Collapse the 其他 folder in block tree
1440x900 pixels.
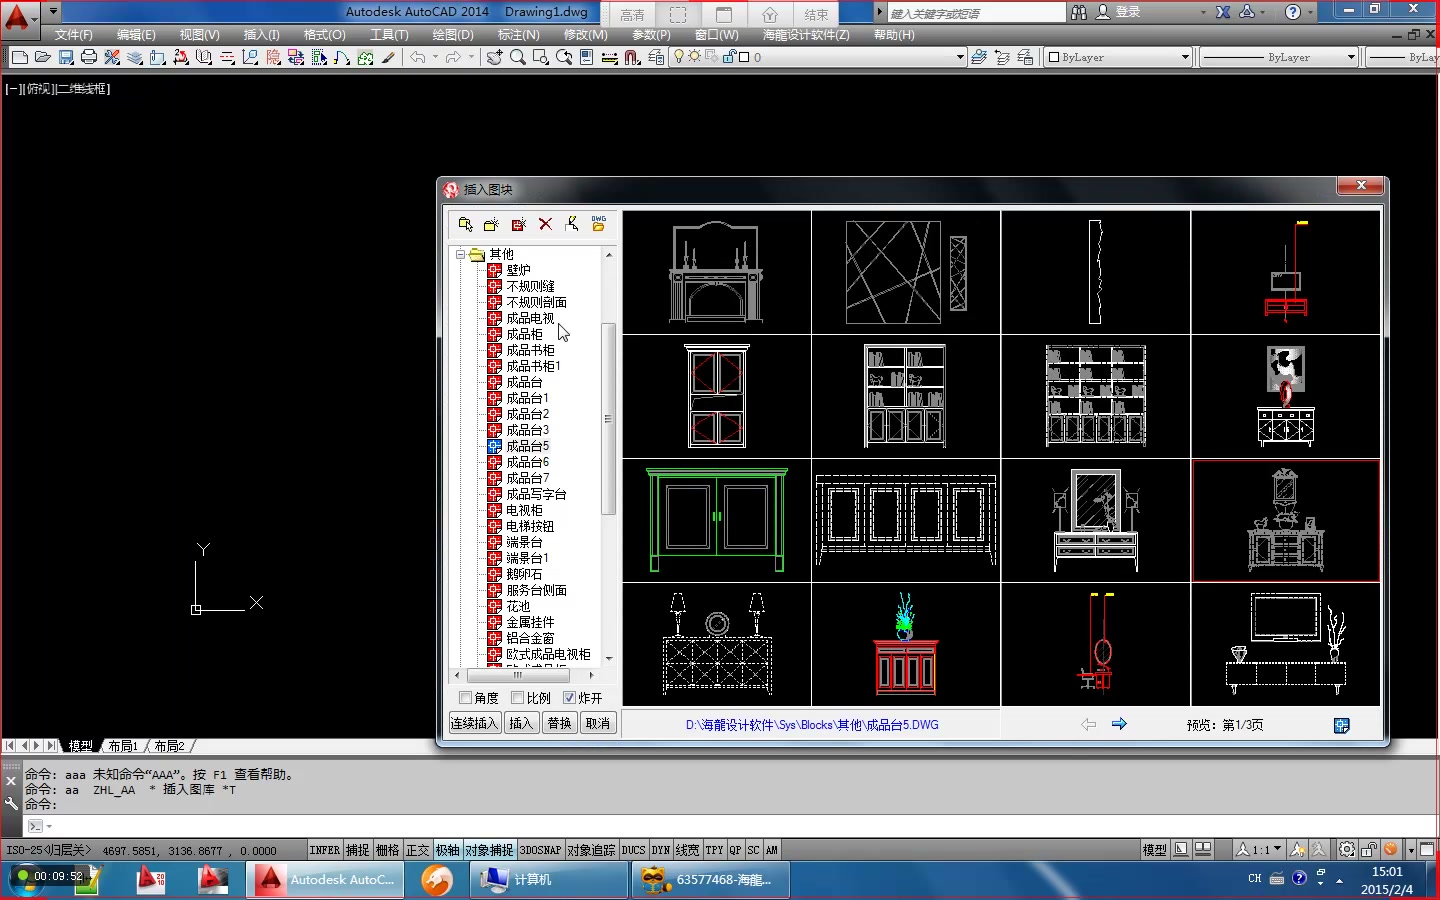[x=461, y=254]
